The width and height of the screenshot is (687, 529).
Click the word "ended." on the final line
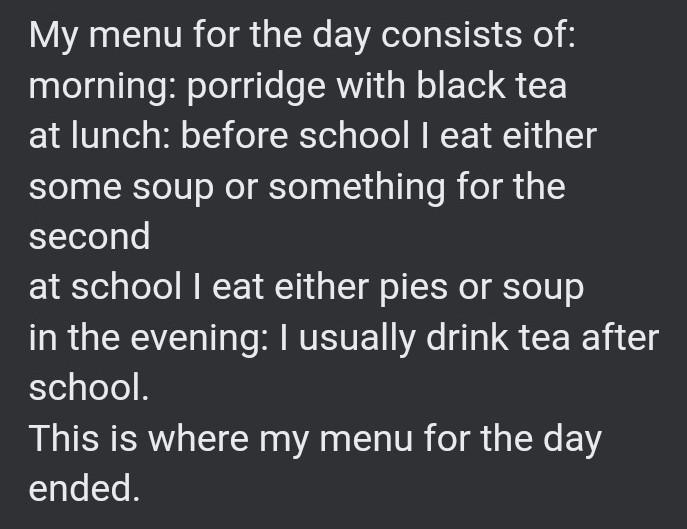(84, 488)
